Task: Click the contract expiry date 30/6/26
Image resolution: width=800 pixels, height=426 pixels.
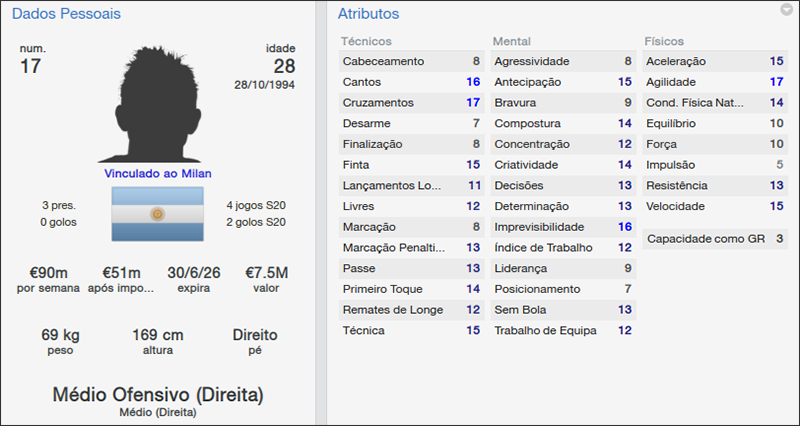Action: point(195,273)
